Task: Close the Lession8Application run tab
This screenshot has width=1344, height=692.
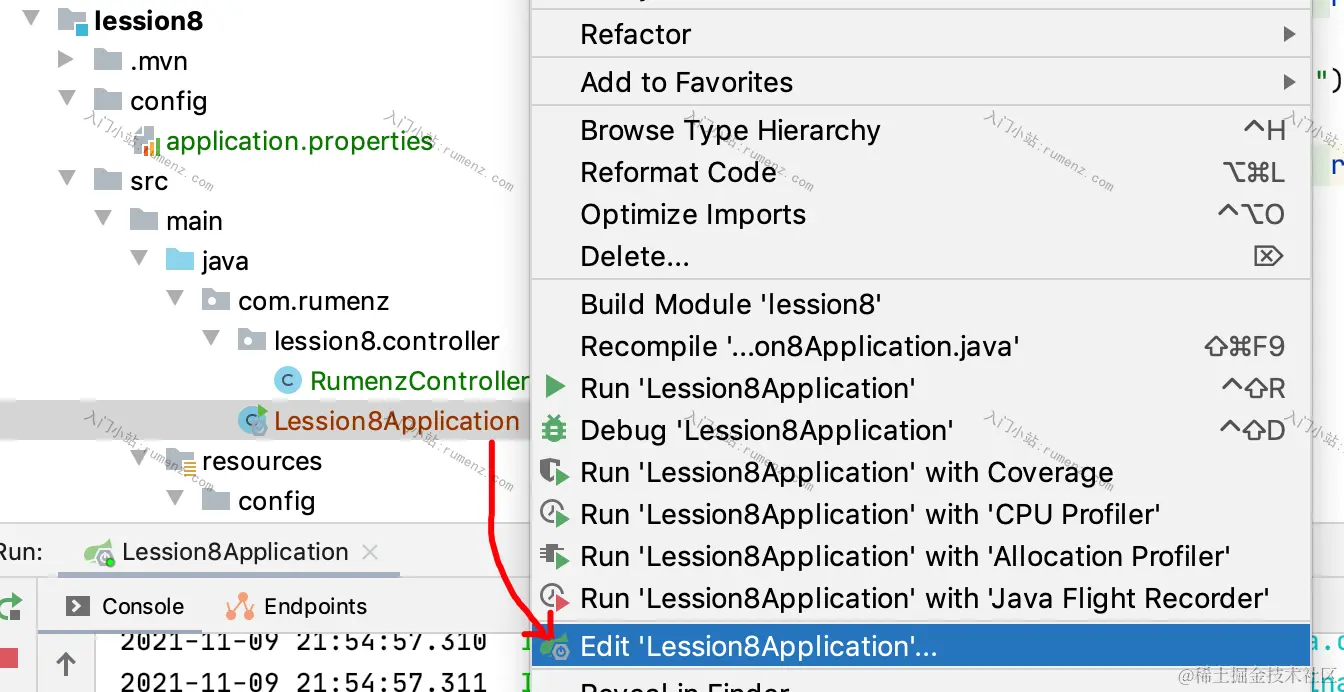Action: tap(370, 552)
